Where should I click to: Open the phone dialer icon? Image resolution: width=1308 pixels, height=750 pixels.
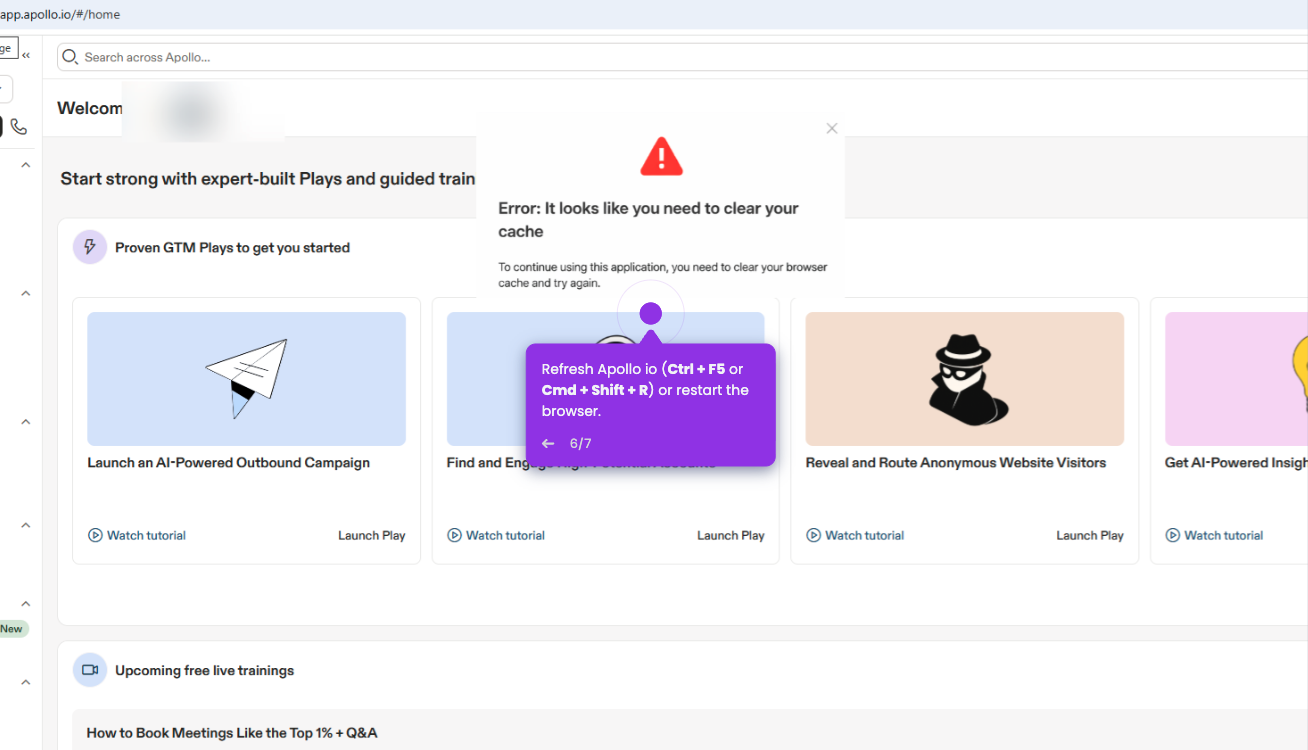(x=19, y=127)
